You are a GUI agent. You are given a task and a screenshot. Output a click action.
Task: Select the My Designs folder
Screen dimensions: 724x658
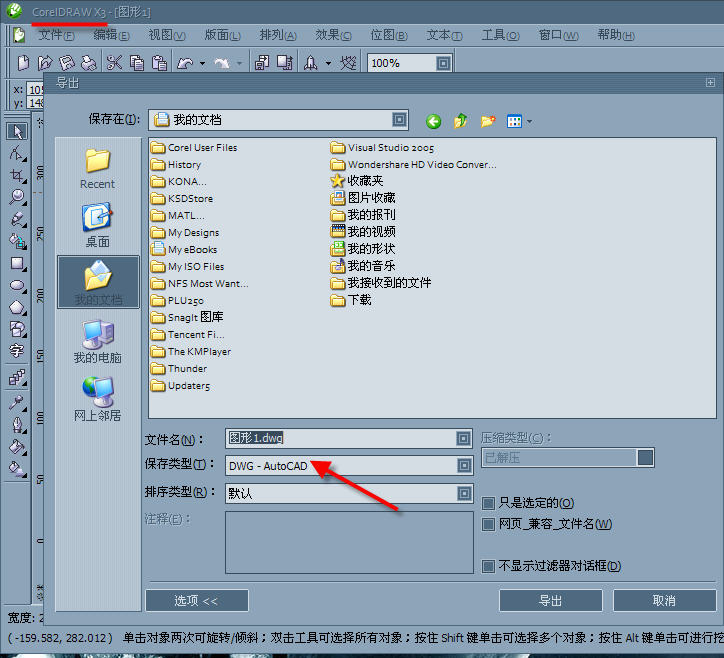185,233
